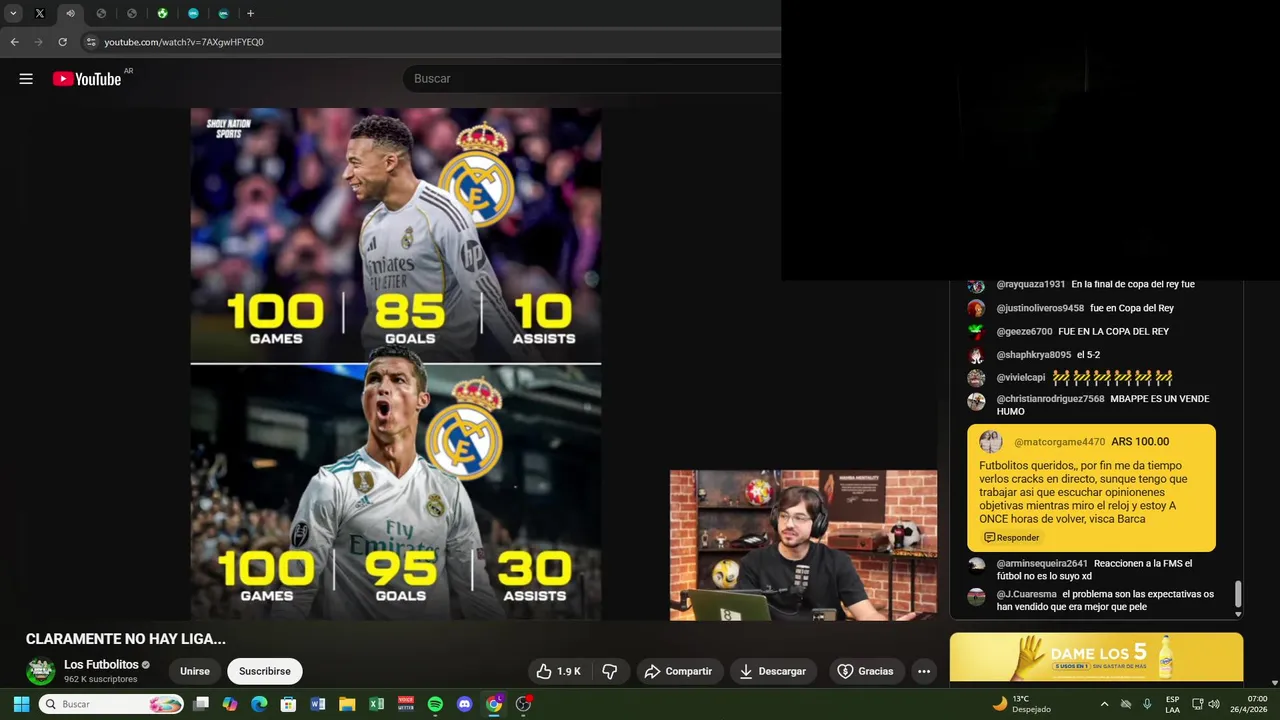Click @vivielcapi username in chat
Image resolution: width=1280 pixels, height=720 pixels.
[1020, 378]
